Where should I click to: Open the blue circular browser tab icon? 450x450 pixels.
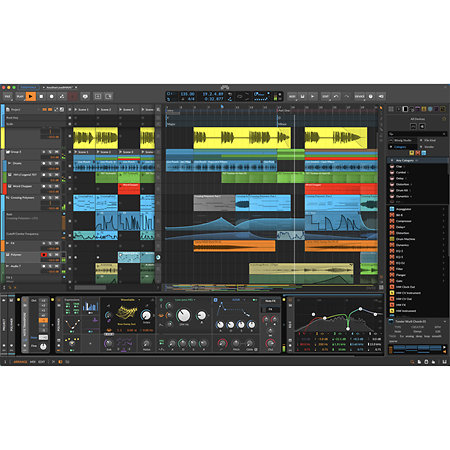click(x=430, y=109)
